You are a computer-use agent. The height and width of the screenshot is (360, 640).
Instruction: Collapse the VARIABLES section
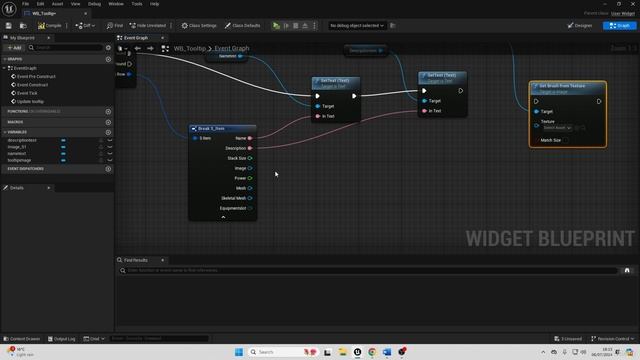point(5,132)
